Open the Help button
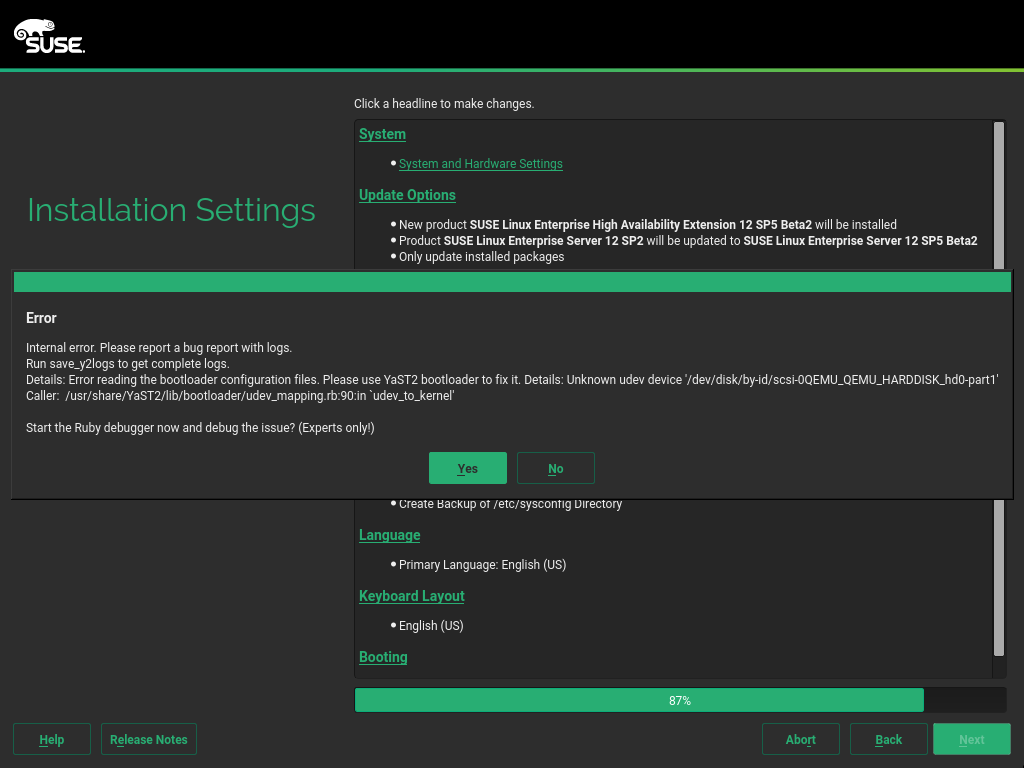This screenshot has width=1024, height=768. (52, 739)
